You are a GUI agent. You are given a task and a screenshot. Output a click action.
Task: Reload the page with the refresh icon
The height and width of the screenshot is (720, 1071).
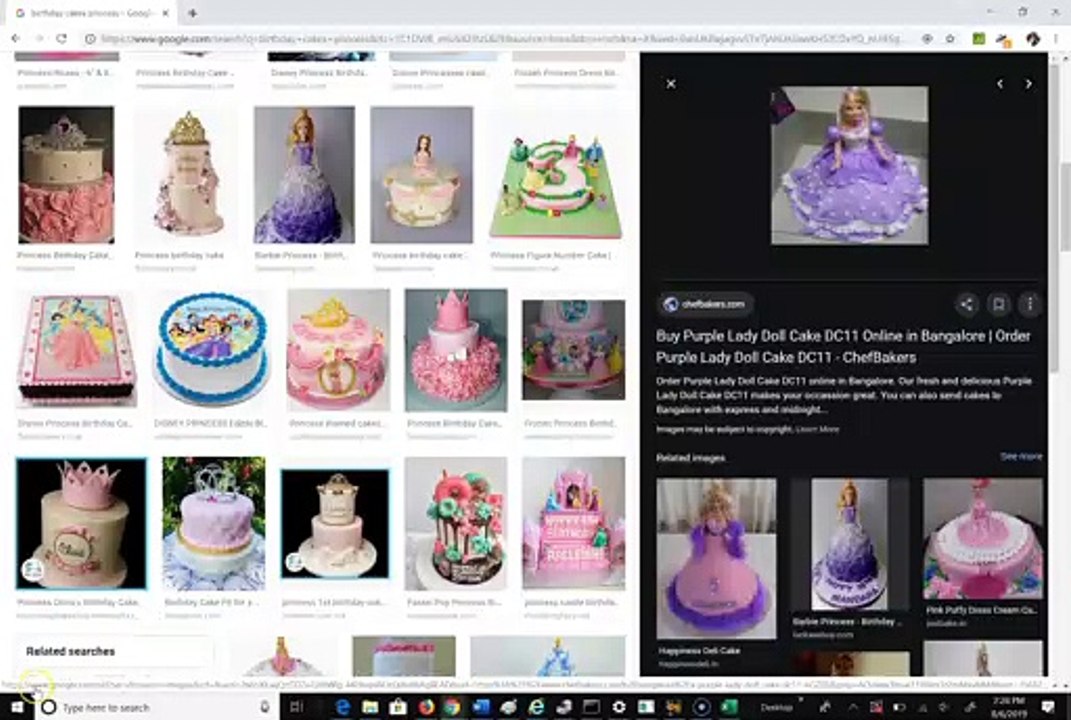(61, 39)
